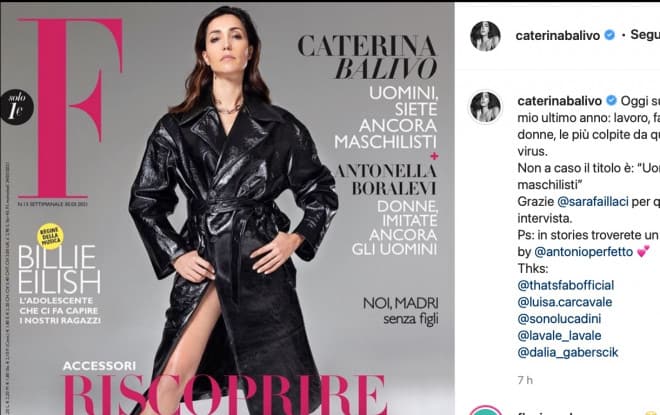Click the 7 h post timestamp
The width and height of the screenshot is (660, 415).
pos(525,380)
